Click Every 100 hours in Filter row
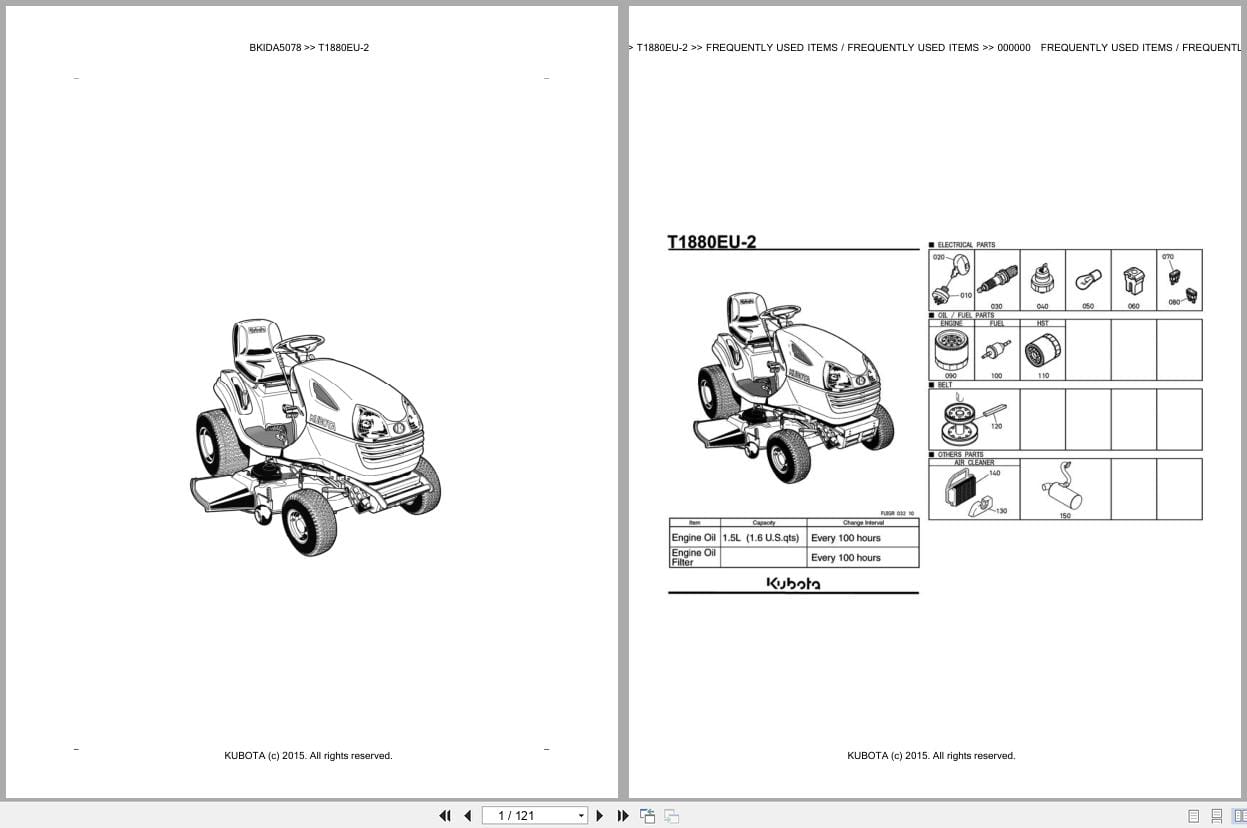1247x828 pixels. point(846,558)
